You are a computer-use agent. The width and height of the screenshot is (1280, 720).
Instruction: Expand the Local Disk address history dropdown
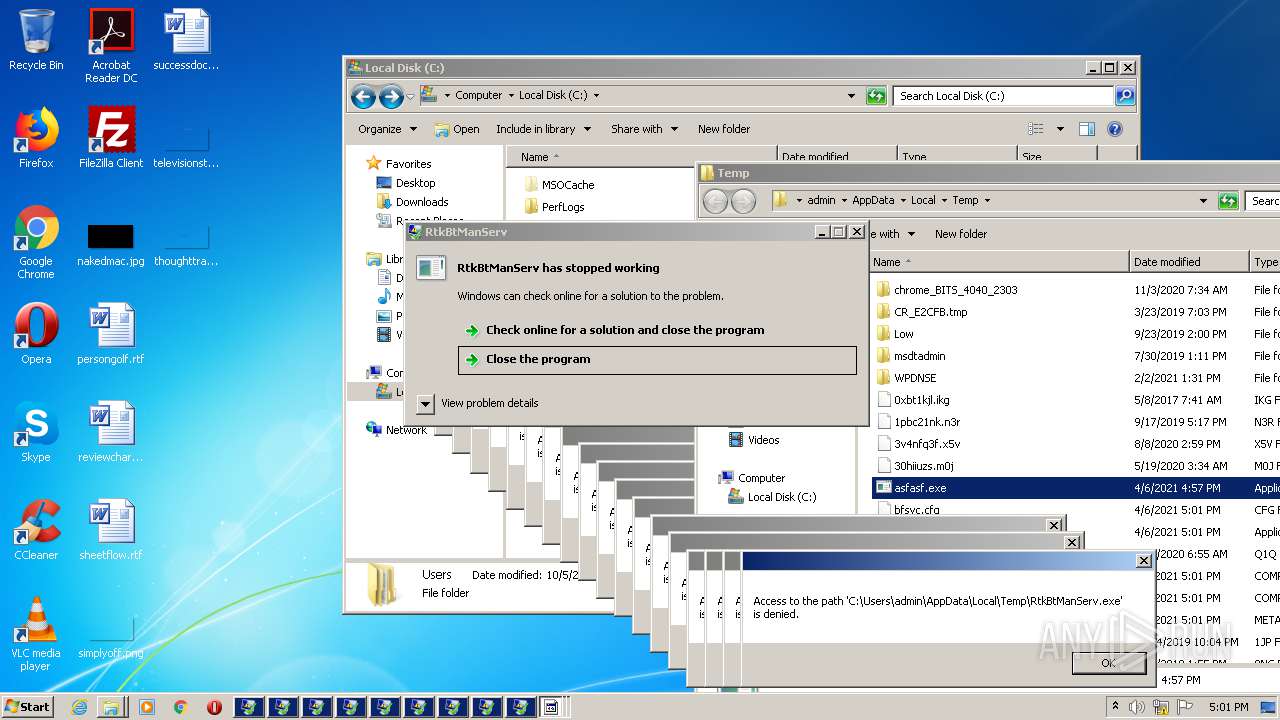click(x=851, y=96)
